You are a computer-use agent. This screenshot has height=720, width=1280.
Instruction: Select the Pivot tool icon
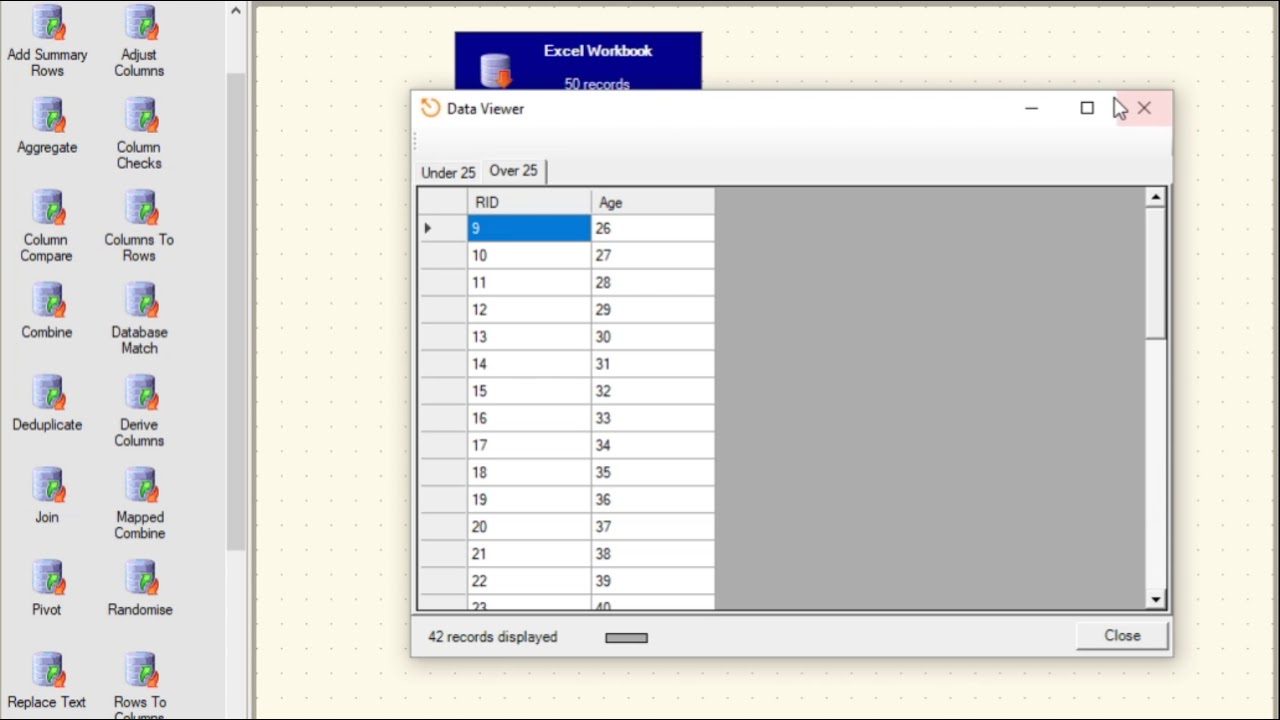[x=48, y=577]
